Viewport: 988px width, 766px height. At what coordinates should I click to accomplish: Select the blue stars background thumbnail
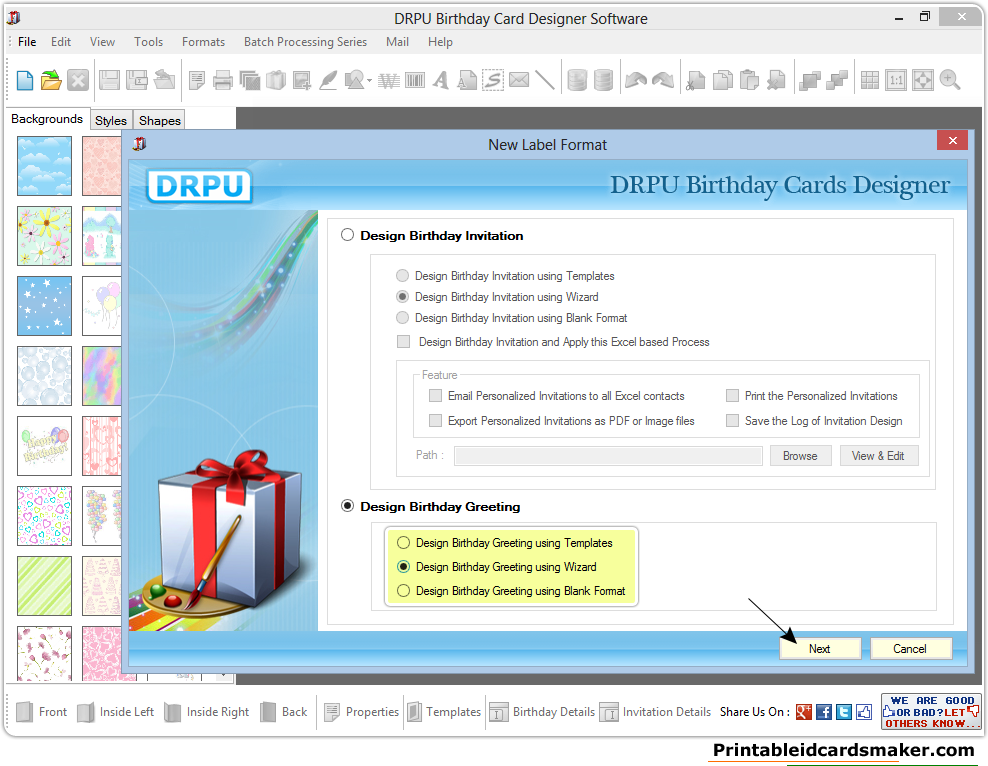coord(44,306)
